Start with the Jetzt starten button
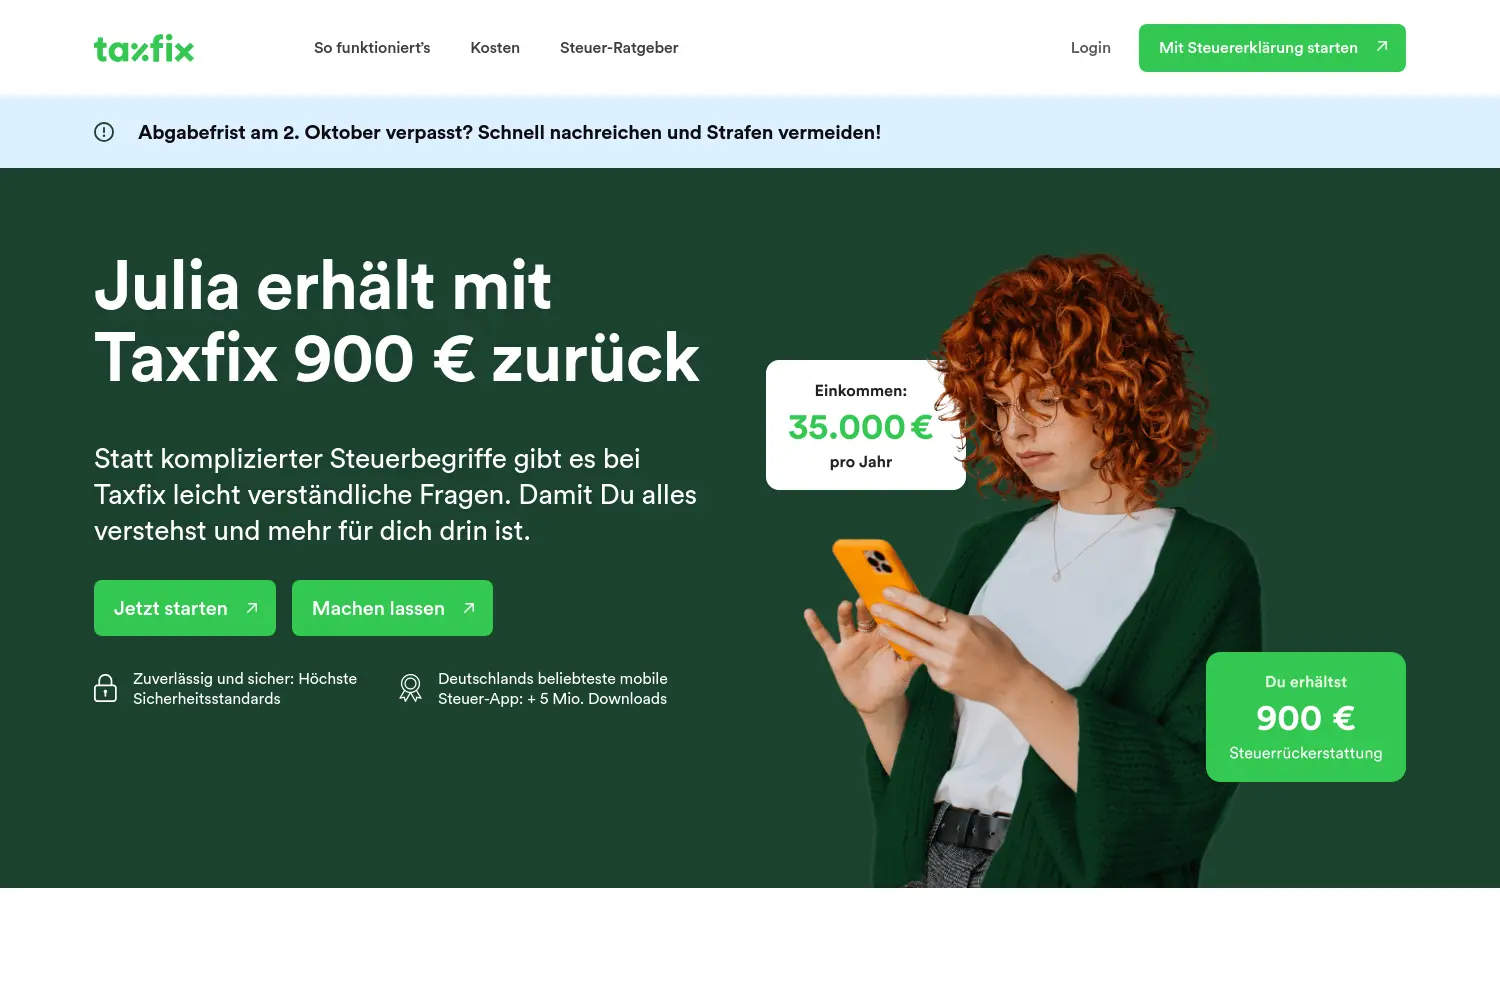The height and width of the screenshot is (1000, 1500). (185, 608)
